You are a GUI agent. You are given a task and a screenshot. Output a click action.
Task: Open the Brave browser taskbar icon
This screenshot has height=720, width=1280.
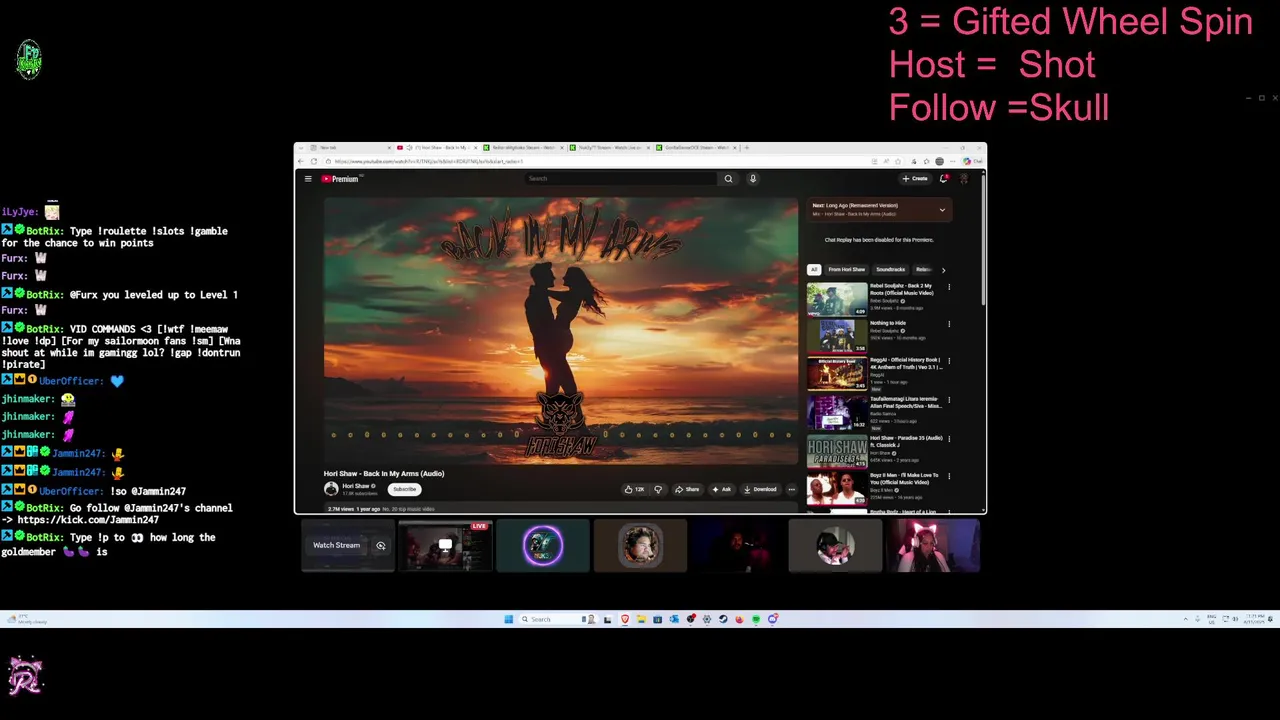click(x=625, y=619)
